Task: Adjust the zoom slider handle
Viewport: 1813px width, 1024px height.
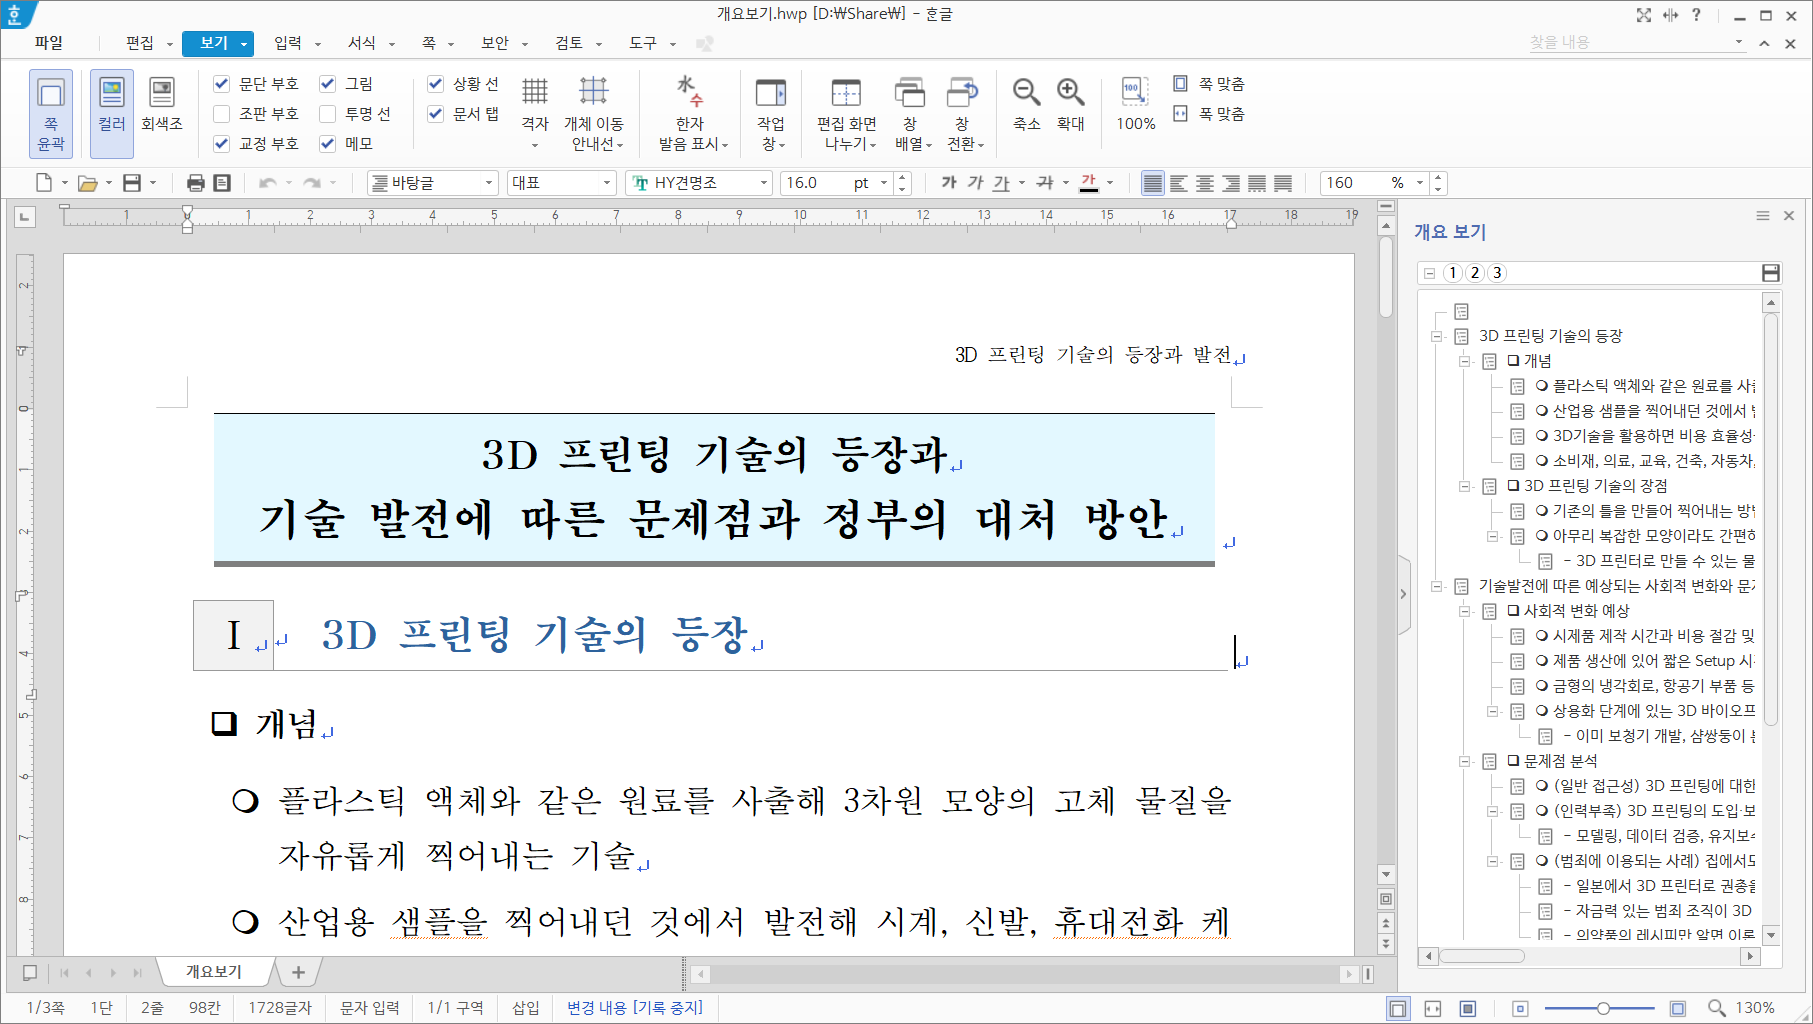Action: [x=1603, y=1008]
